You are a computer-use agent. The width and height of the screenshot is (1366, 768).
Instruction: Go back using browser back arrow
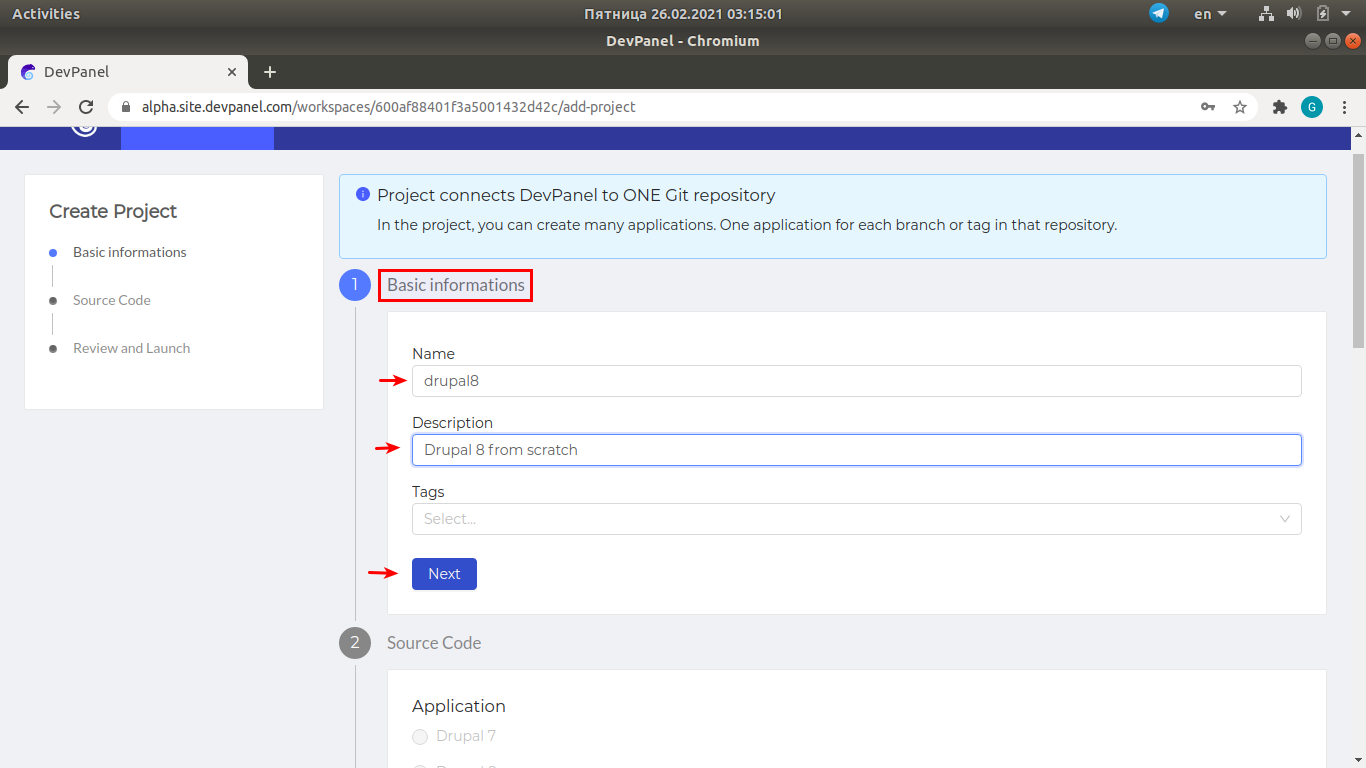tap(22, 107)
